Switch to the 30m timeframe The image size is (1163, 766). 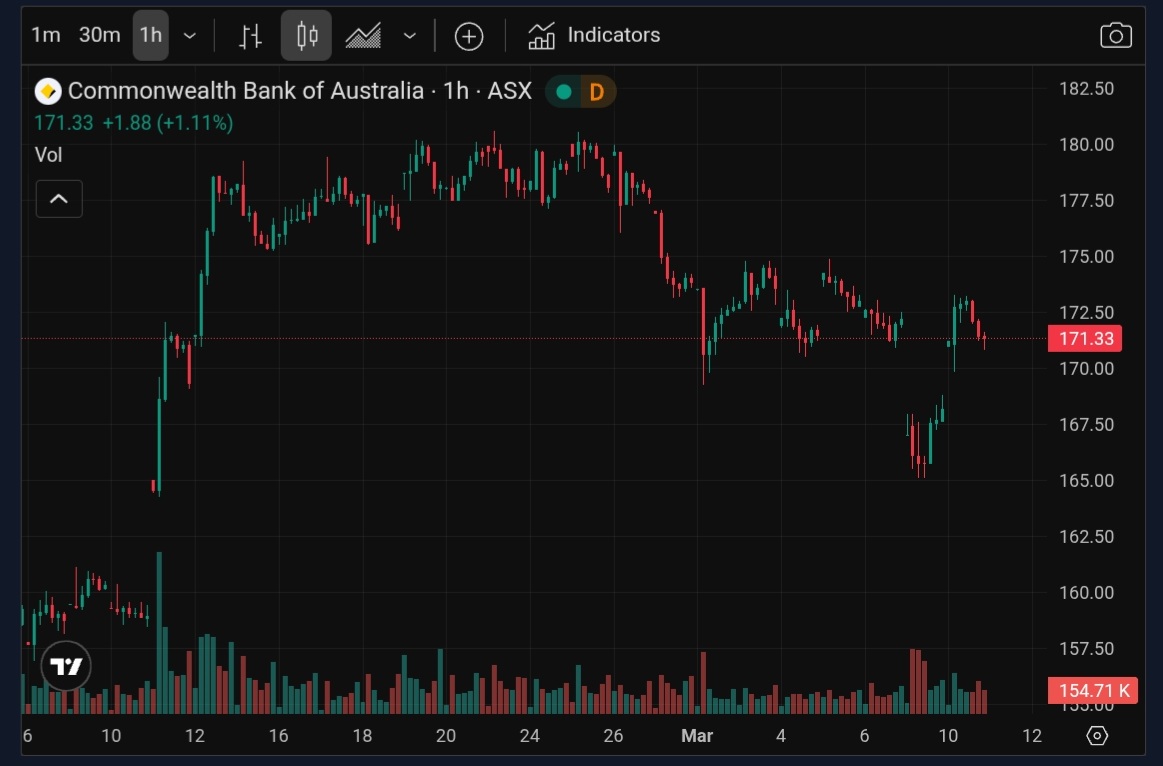(x=100, y=35)
